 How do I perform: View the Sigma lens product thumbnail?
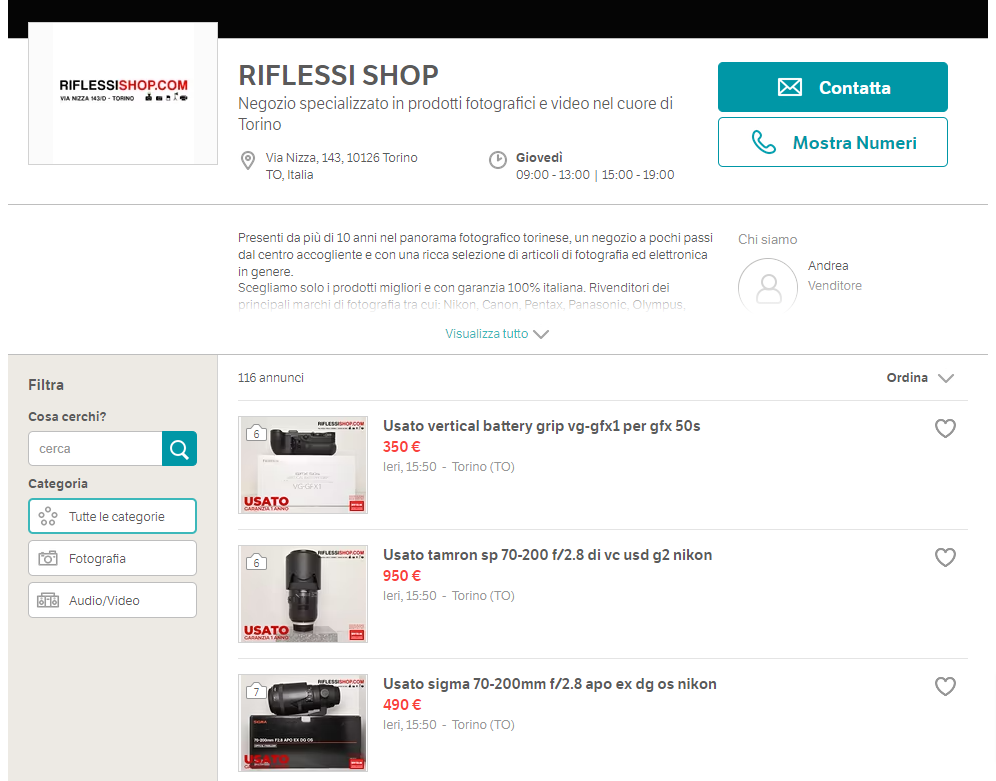coord(303,723)
